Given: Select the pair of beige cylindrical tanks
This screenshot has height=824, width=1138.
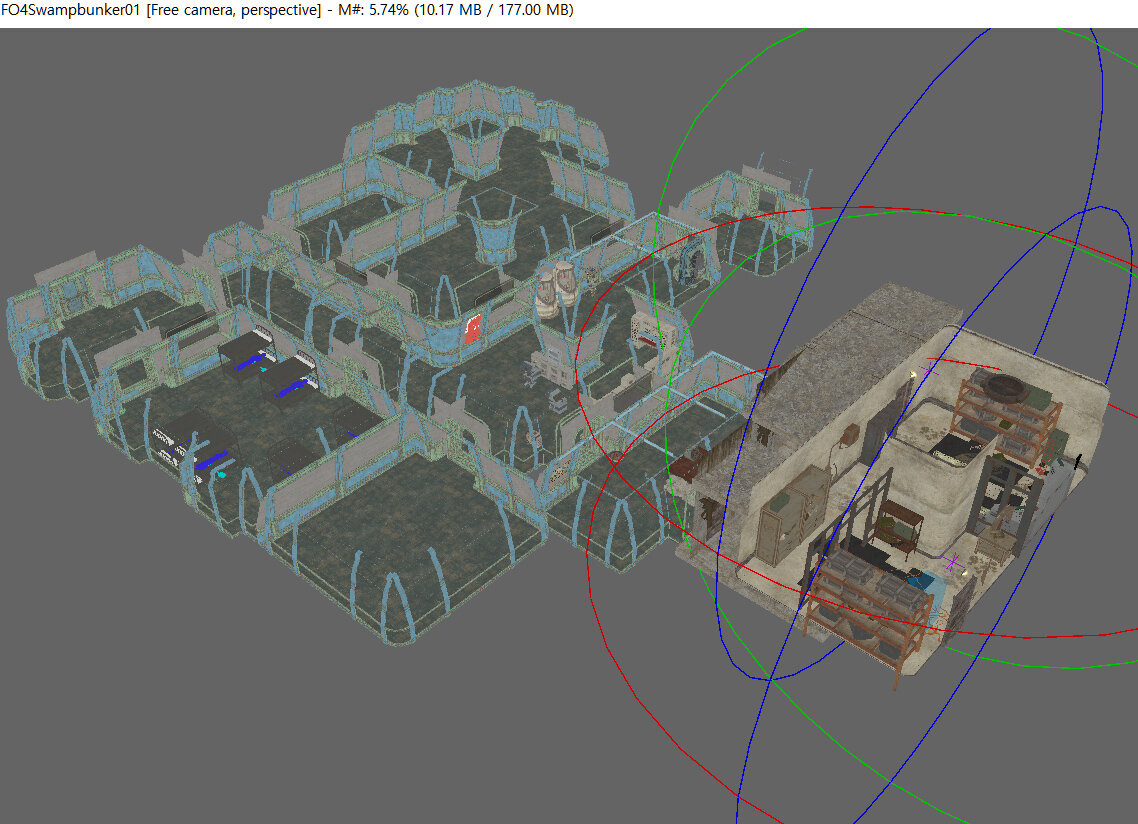Looking at the screenshot, I should coord(557,290).
